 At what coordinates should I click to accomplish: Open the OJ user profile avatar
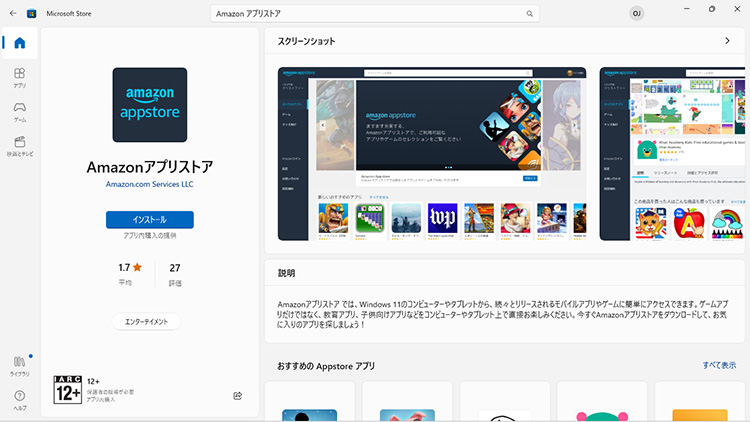637,13
